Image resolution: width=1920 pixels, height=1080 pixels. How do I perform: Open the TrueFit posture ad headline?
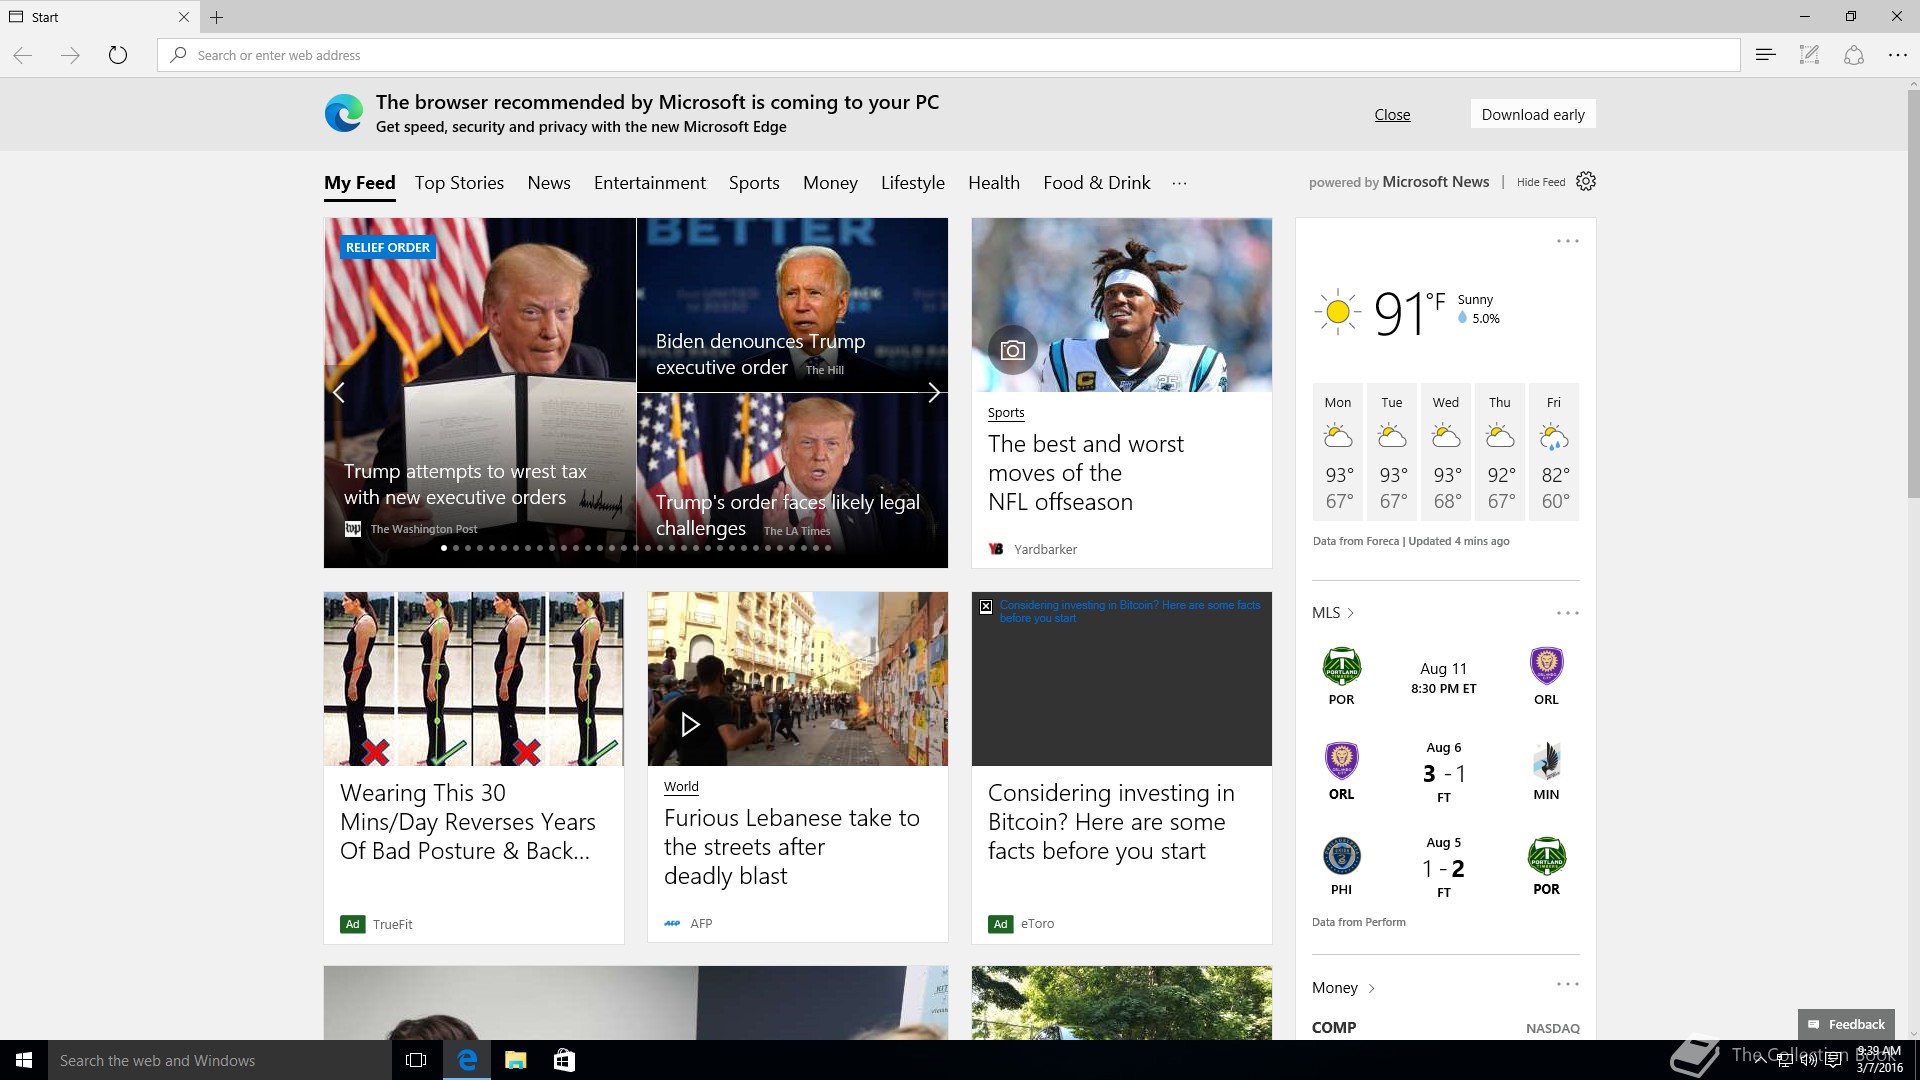click(467, 822)
